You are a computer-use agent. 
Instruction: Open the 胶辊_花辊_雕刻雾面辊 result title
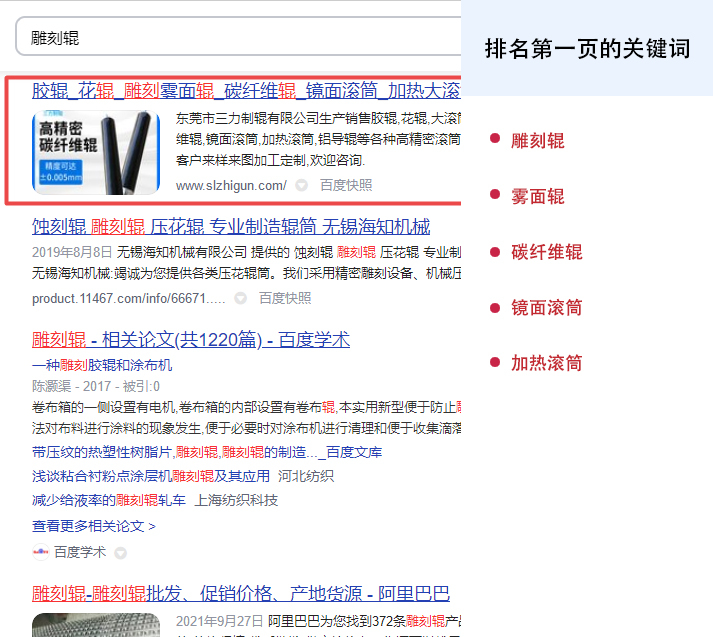(x=246, y=90)
